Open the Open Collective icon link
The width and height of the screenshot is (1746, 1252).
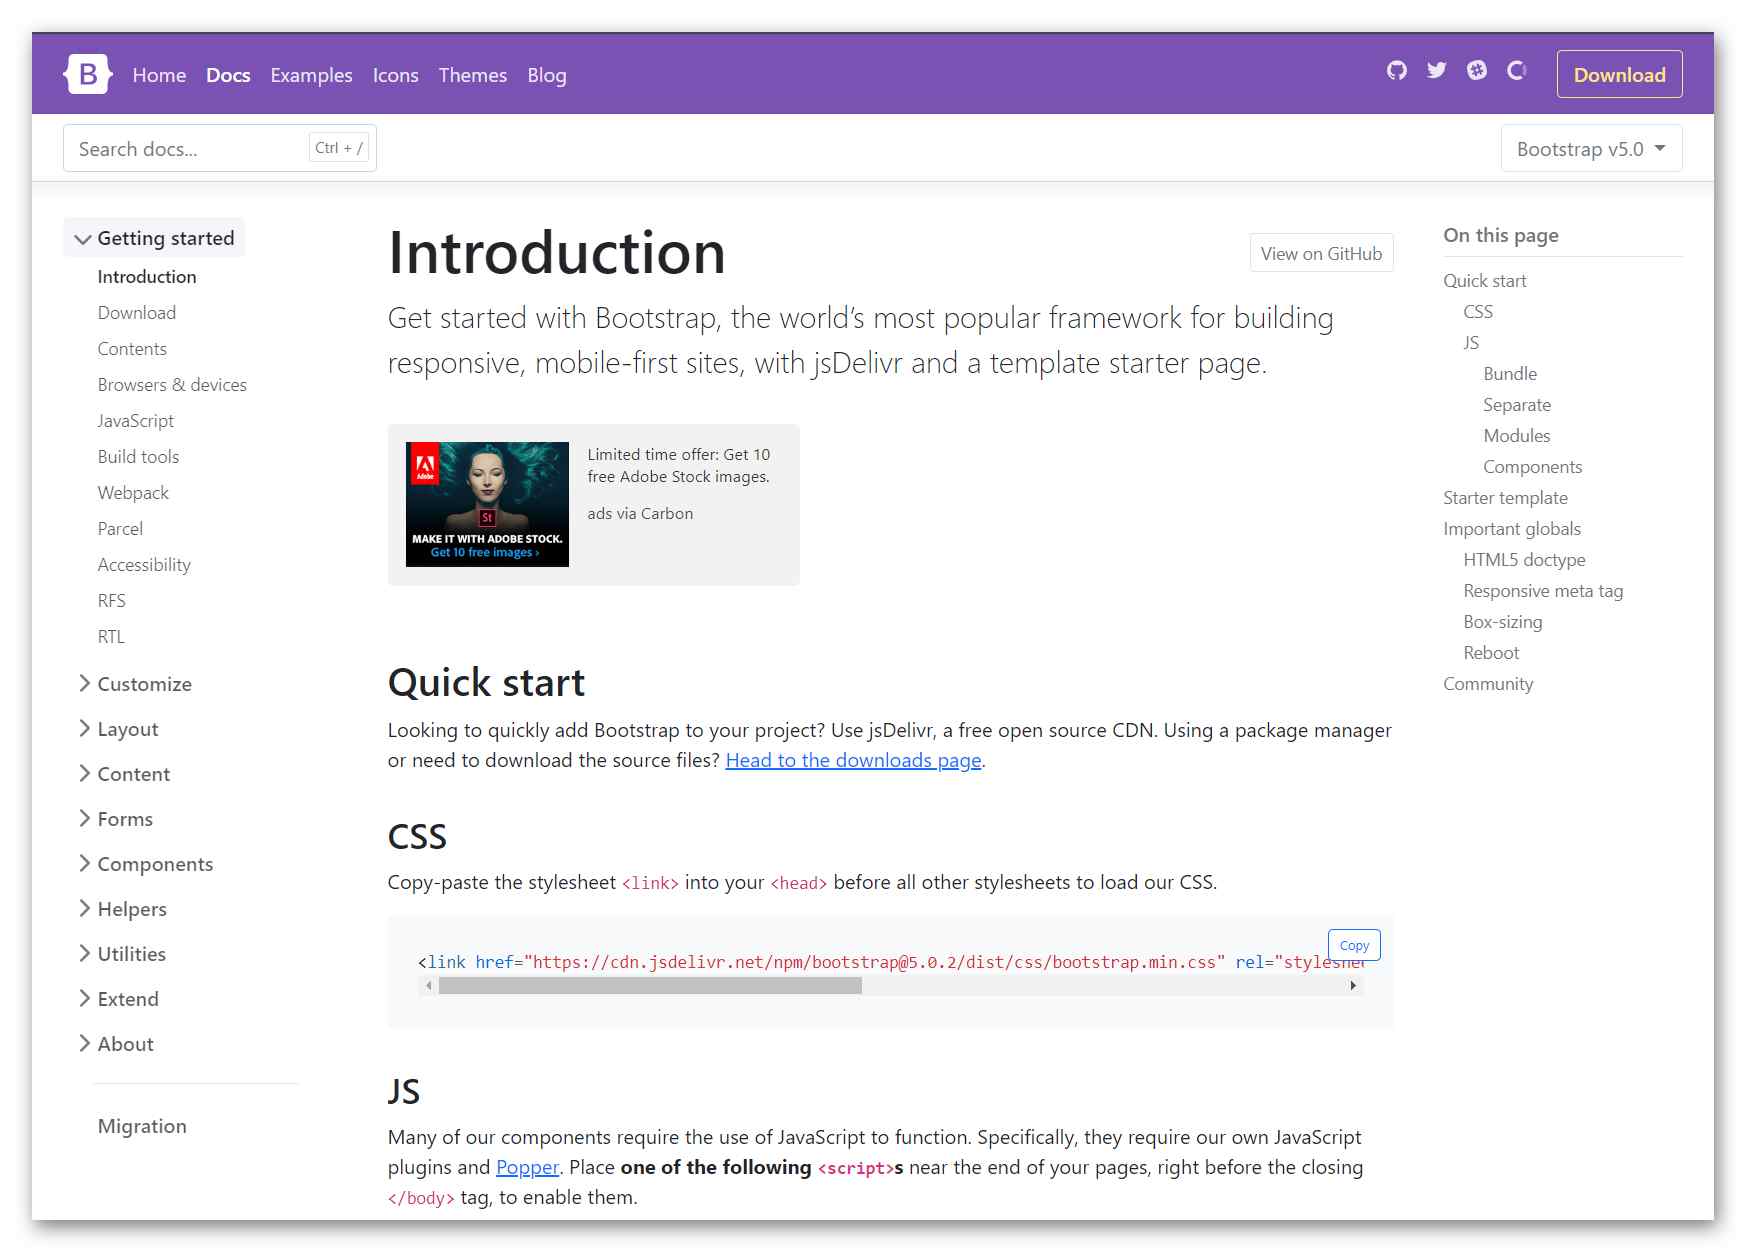pyautogui.click(x=1517, y=70)
